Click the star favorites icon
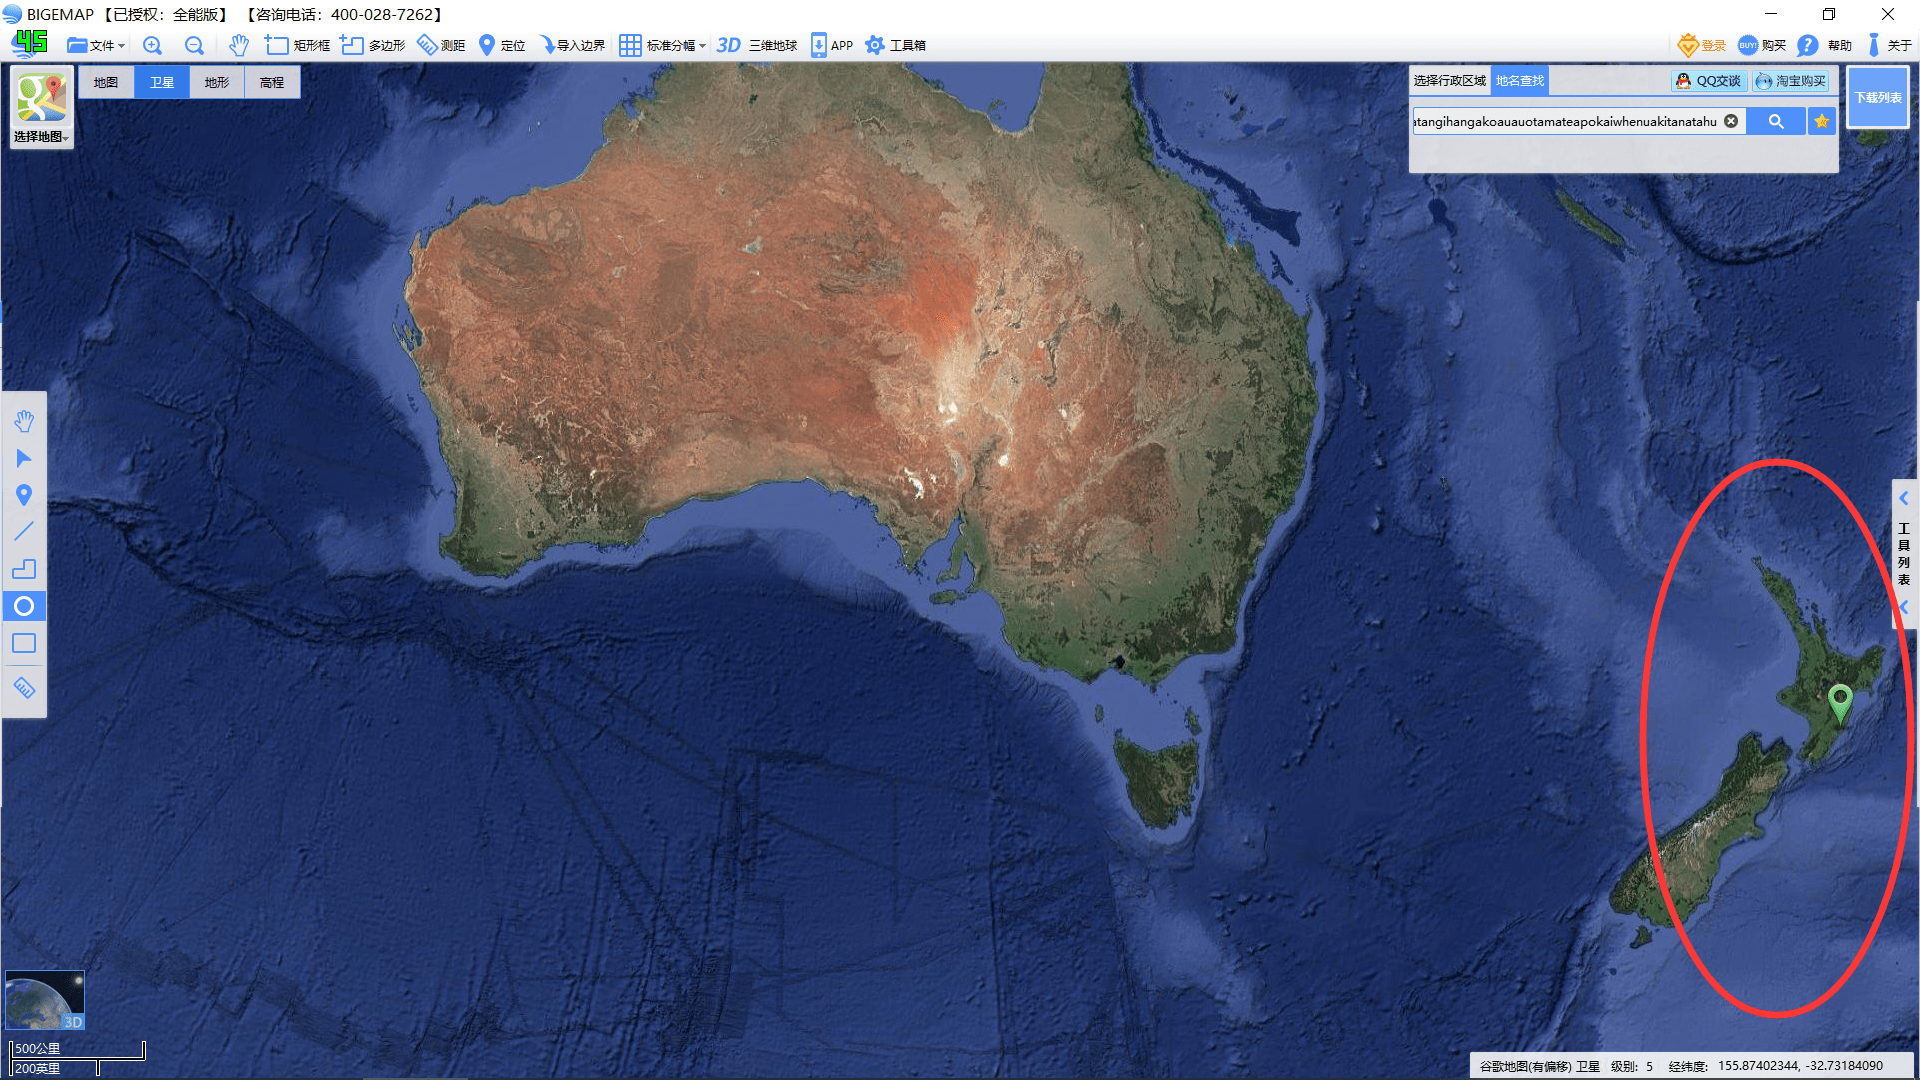 pos(1822,121)
